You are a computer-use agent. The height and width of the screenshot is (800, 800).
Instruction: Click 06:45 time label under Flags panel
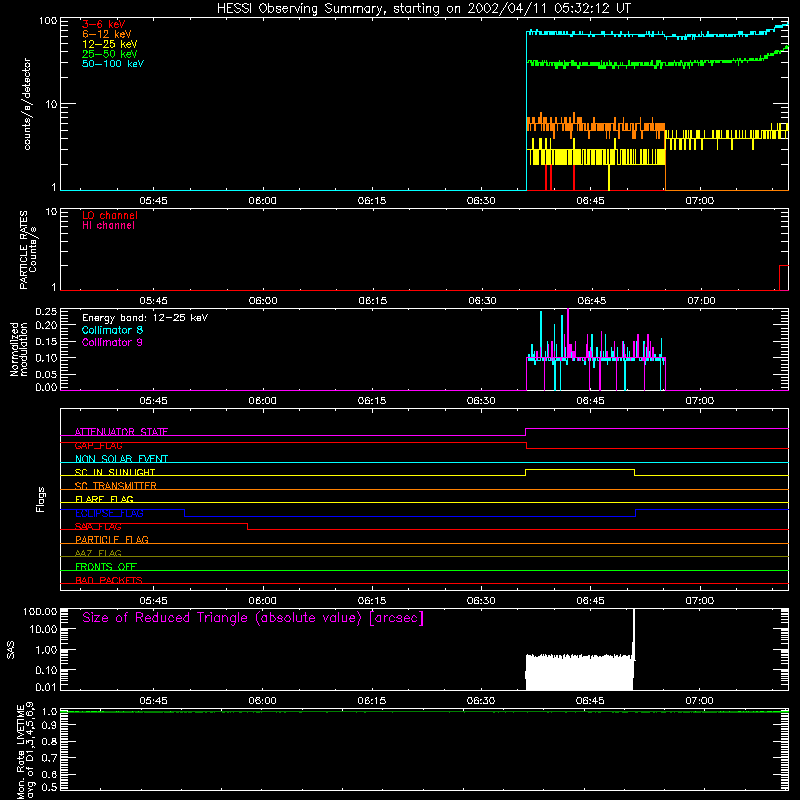coord(590,601)
